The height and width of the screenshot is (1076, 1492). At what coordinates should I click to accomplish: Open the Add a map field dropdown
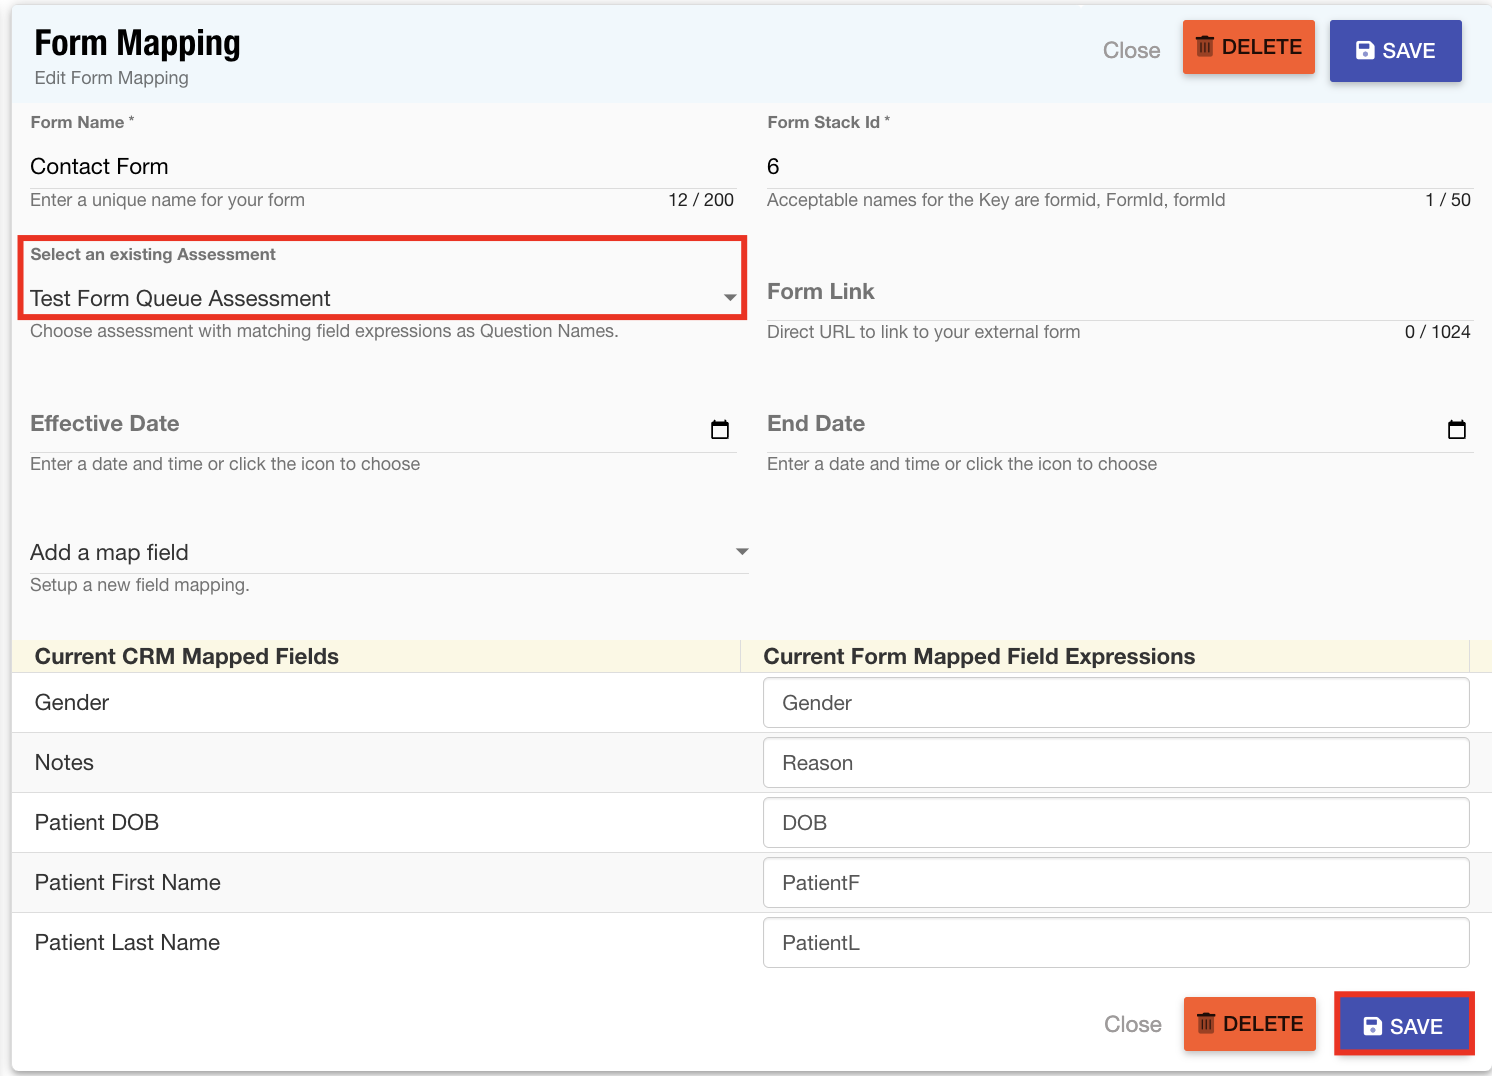pyautogui.click(x=388, y=552)
